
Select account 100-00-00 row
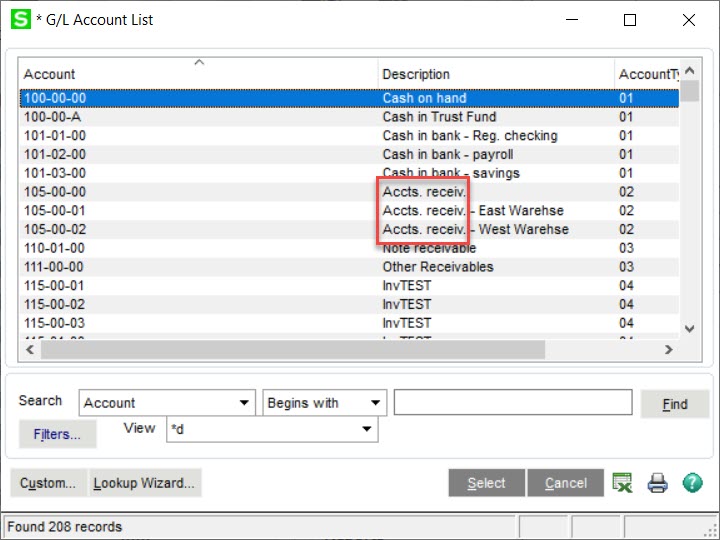349,98
